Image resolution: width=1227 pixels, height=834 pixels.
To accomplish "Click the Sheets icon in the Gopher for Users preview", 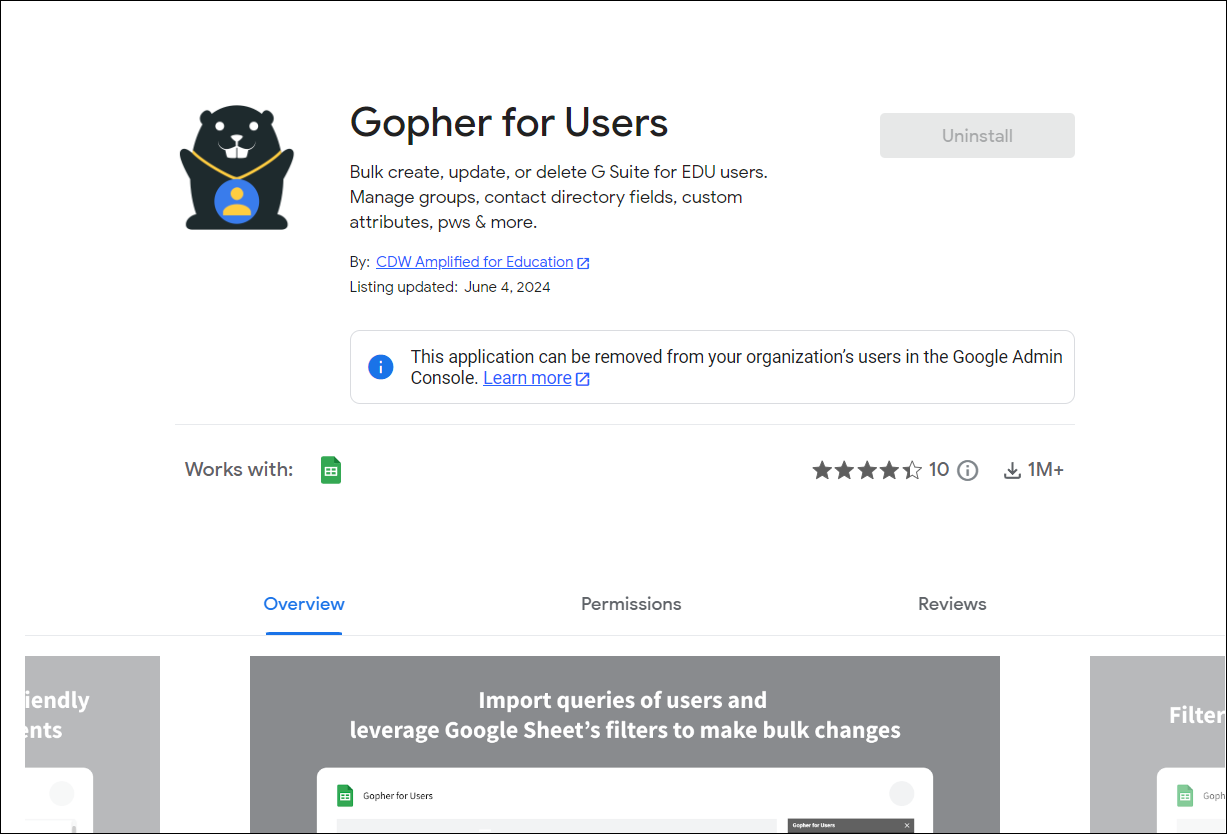I will tap(345, 796).
